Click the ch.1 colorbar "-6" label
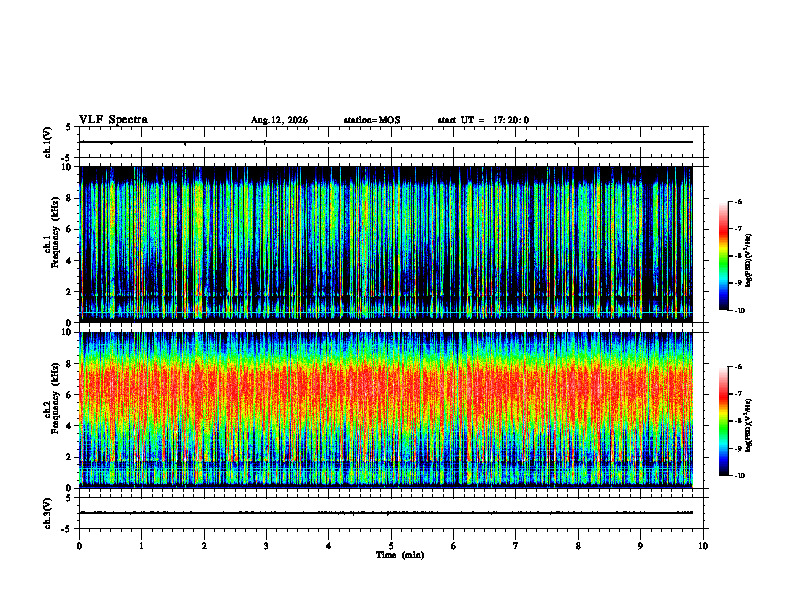Viewport: 792px width, 612px height. [x=738, y=201]
